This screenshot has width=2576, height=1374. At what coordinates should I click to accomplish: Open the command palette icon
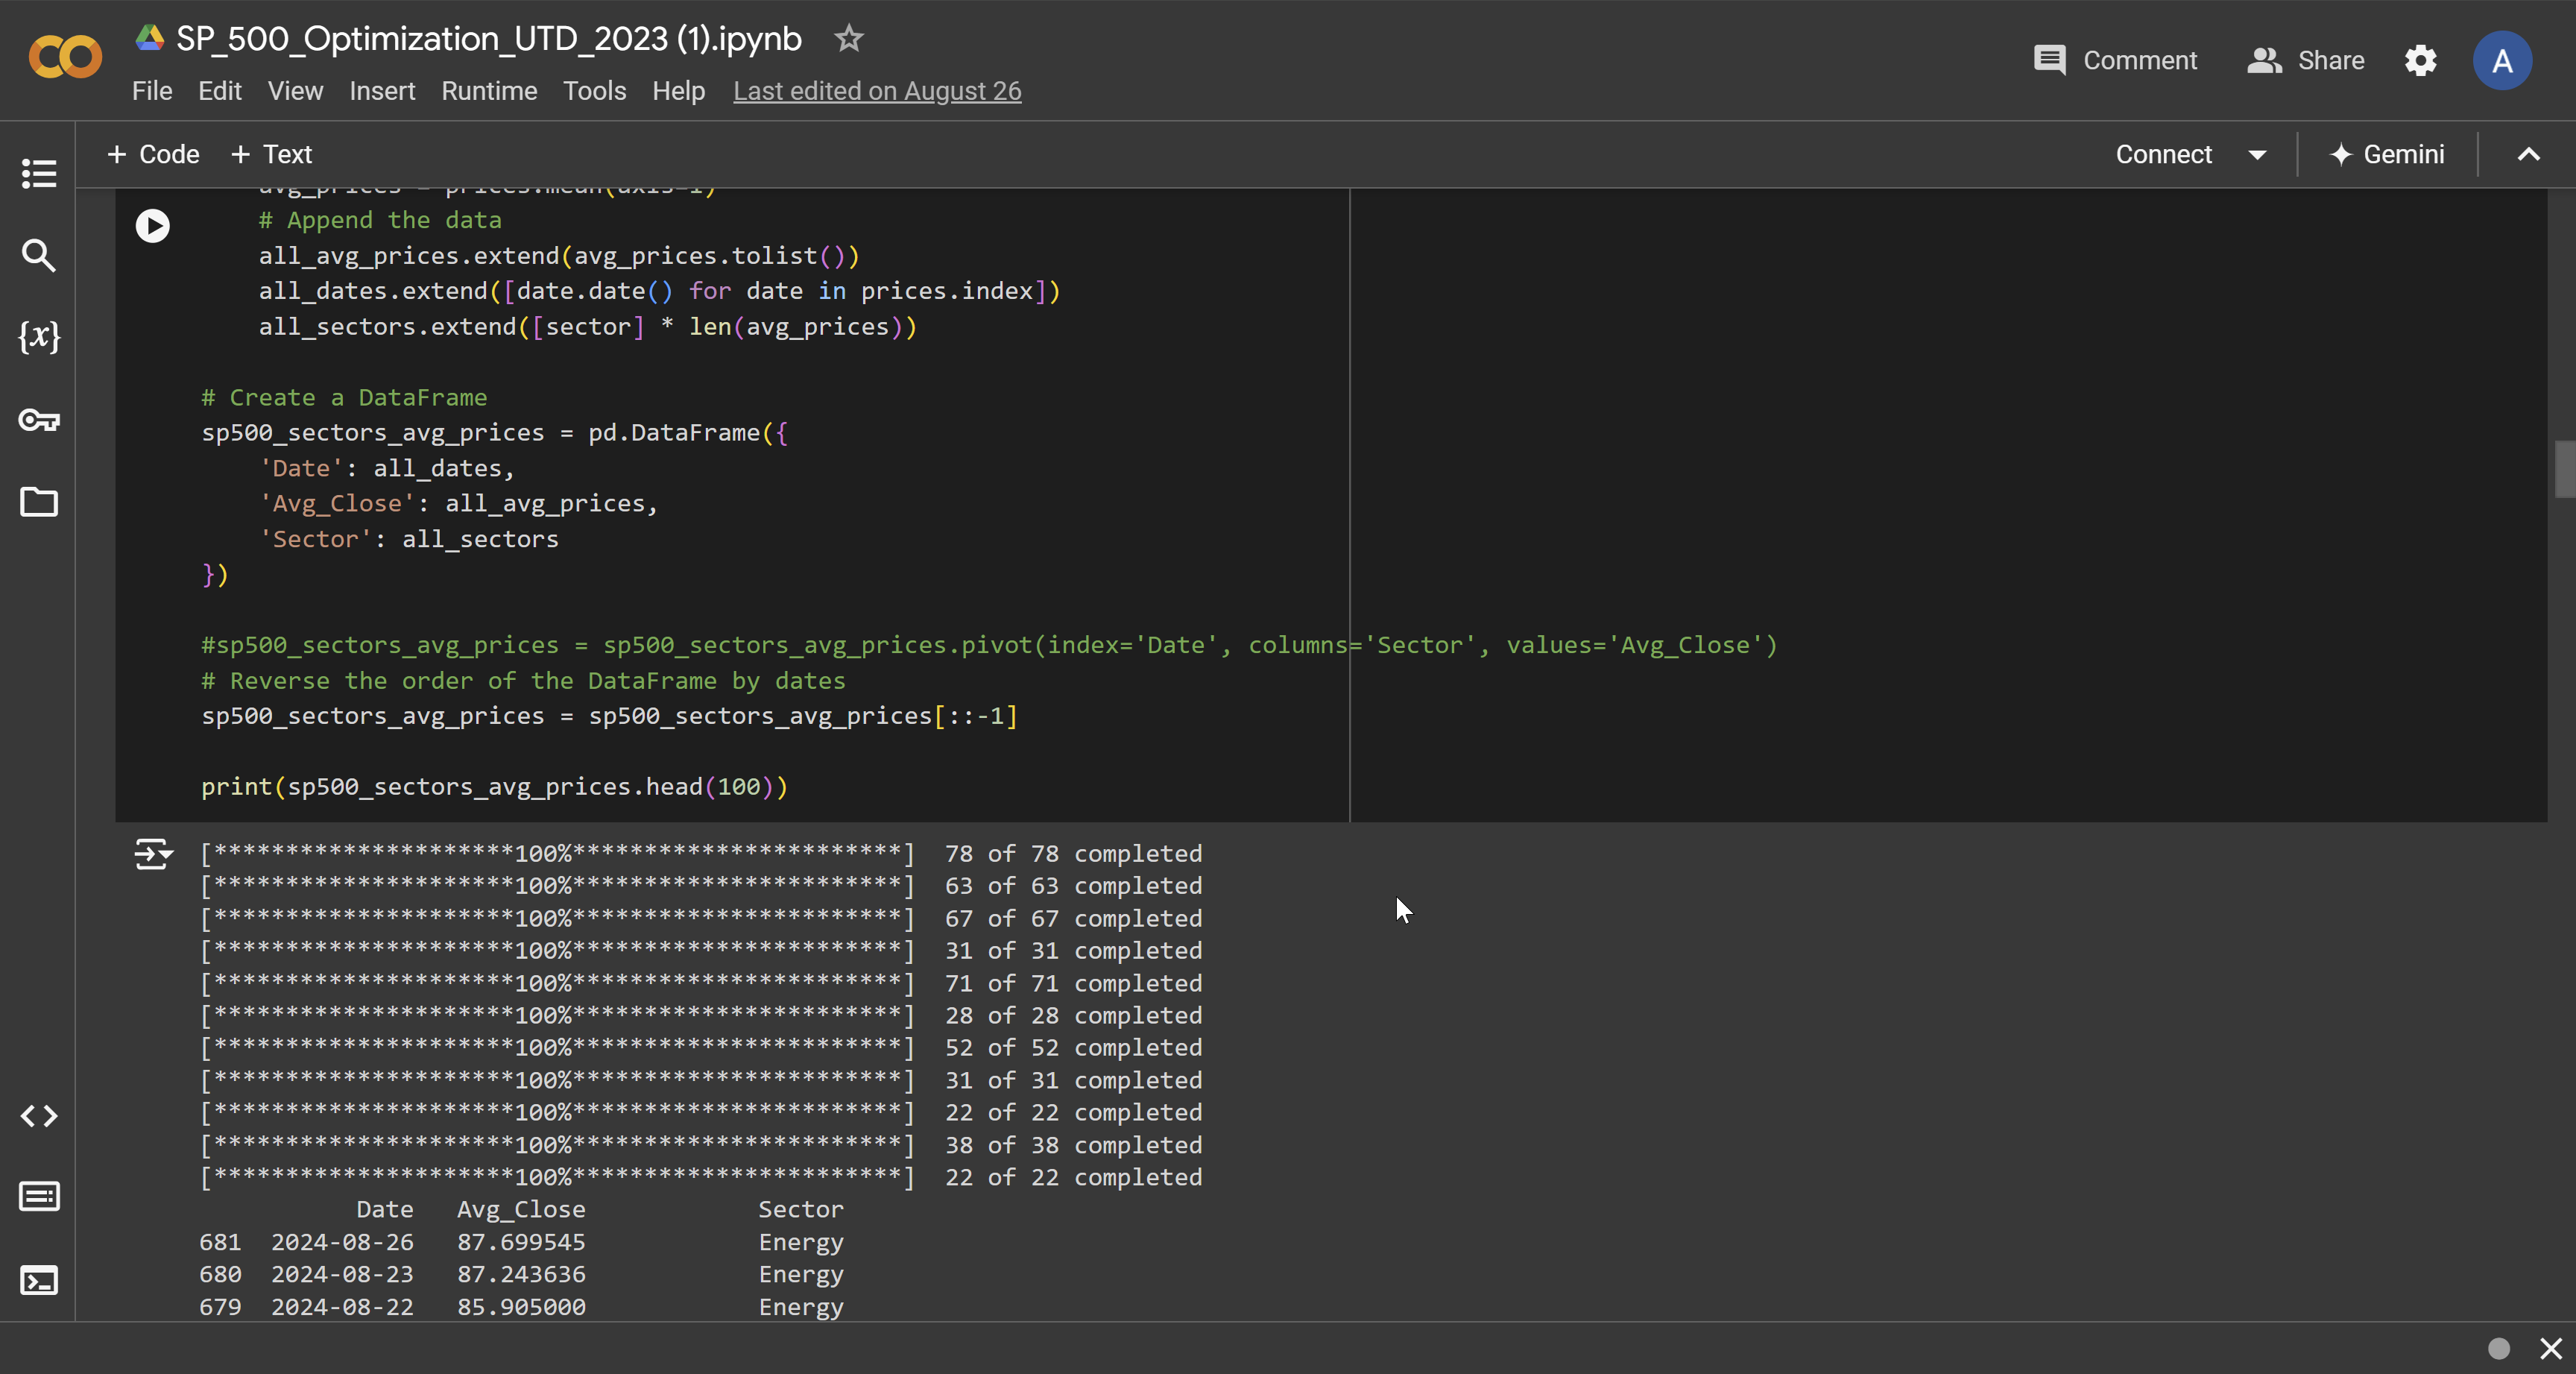(39, 1196)
